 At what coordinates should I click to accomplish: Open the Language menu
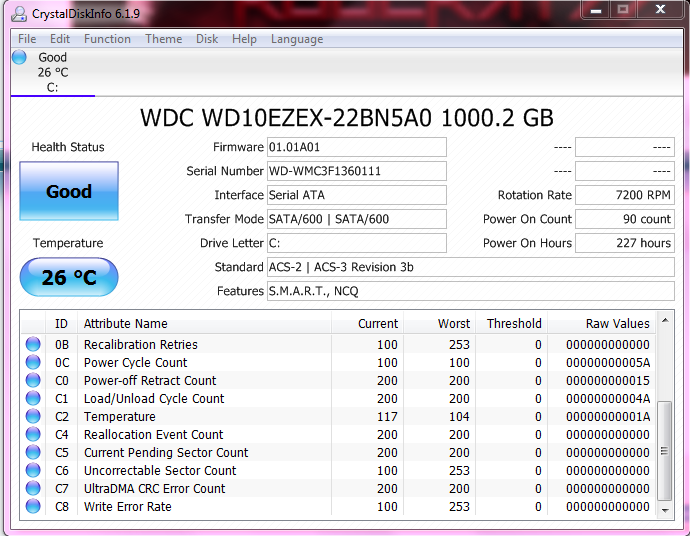pos(297,39)
